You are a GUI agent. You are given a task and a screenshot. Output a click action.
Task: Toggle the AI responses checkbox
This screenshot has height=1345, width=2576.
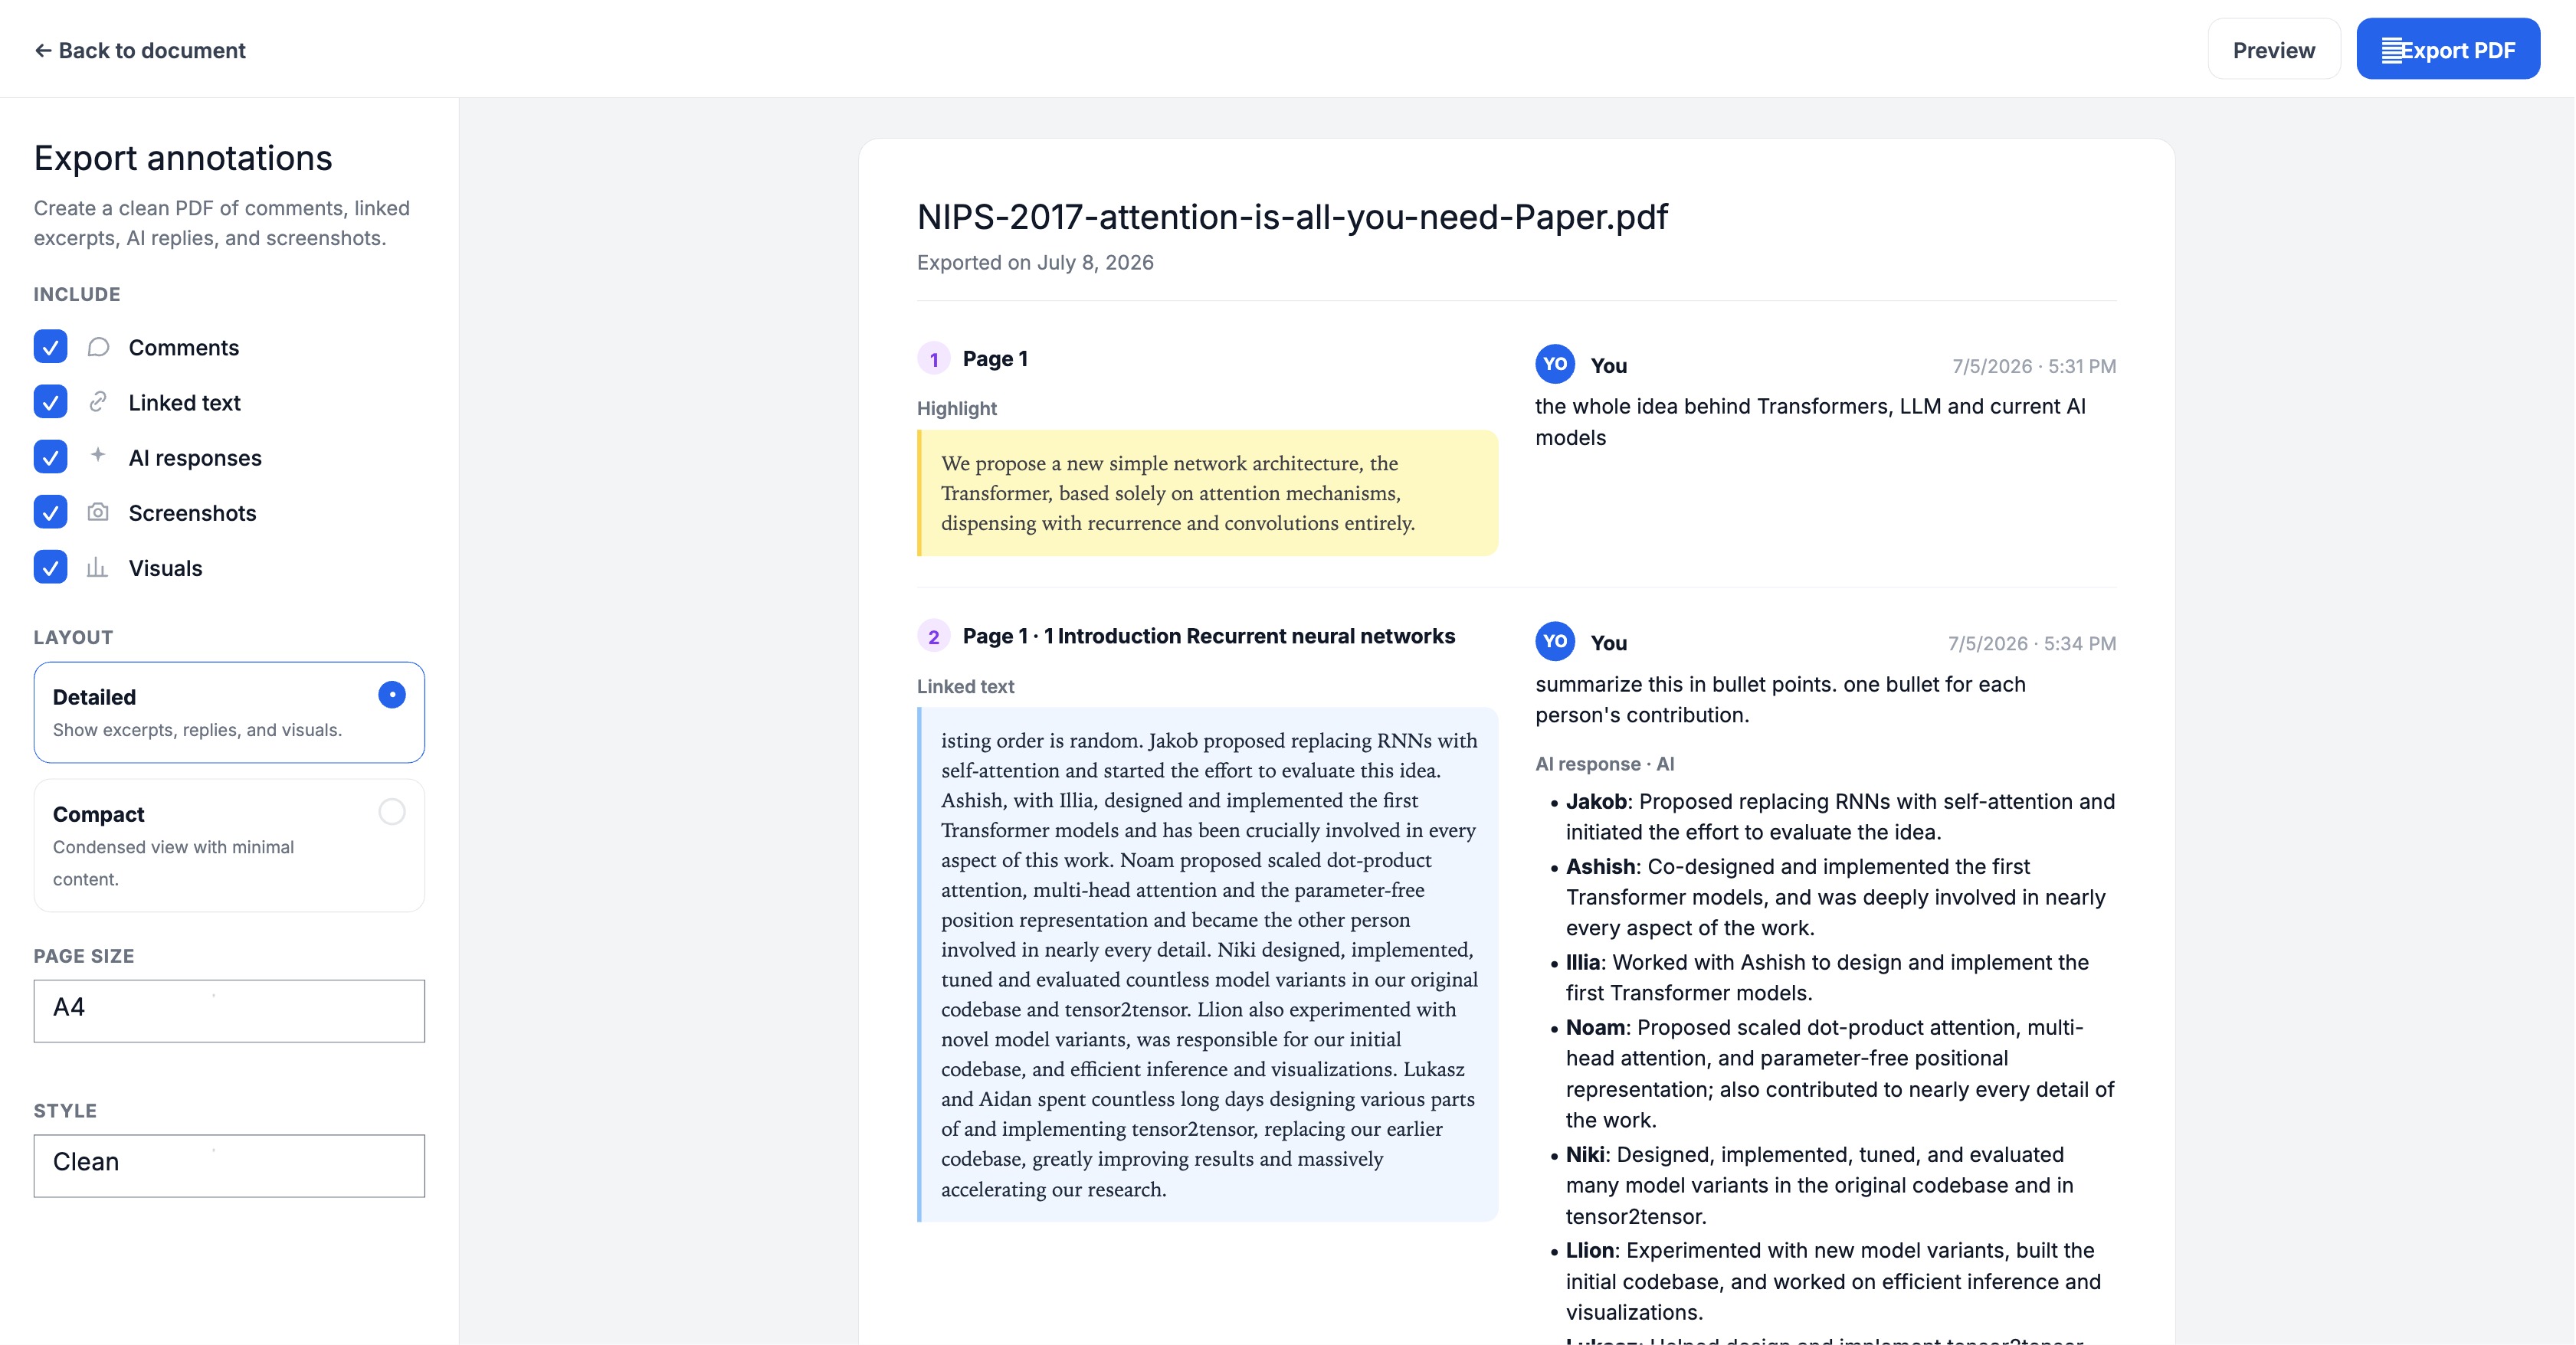pos(50,457)
